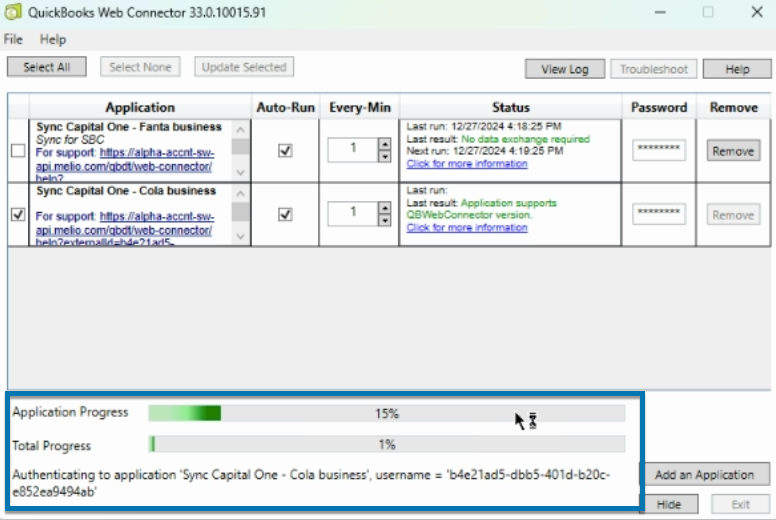776x520 pixels.
Task: Click the View Log button
Action: 565,69
